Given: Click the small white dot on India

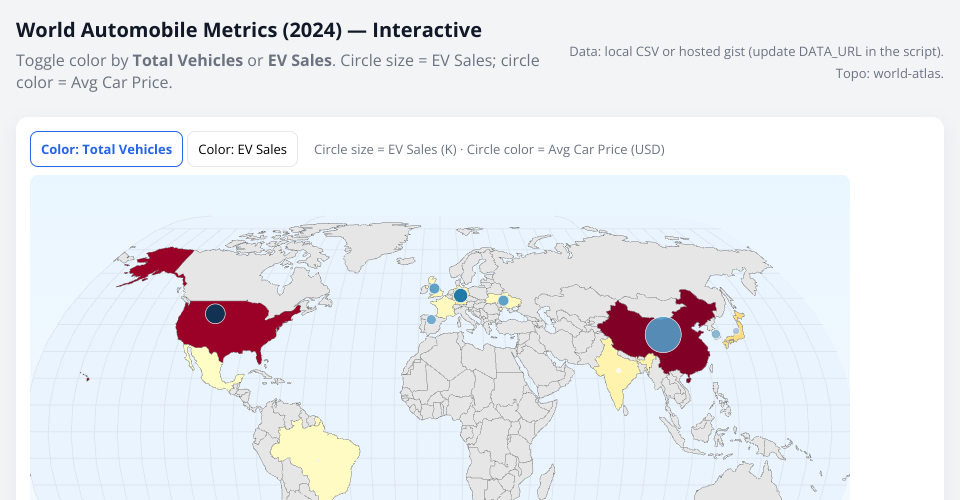Looking at the screenshot, I should point(619,371).
